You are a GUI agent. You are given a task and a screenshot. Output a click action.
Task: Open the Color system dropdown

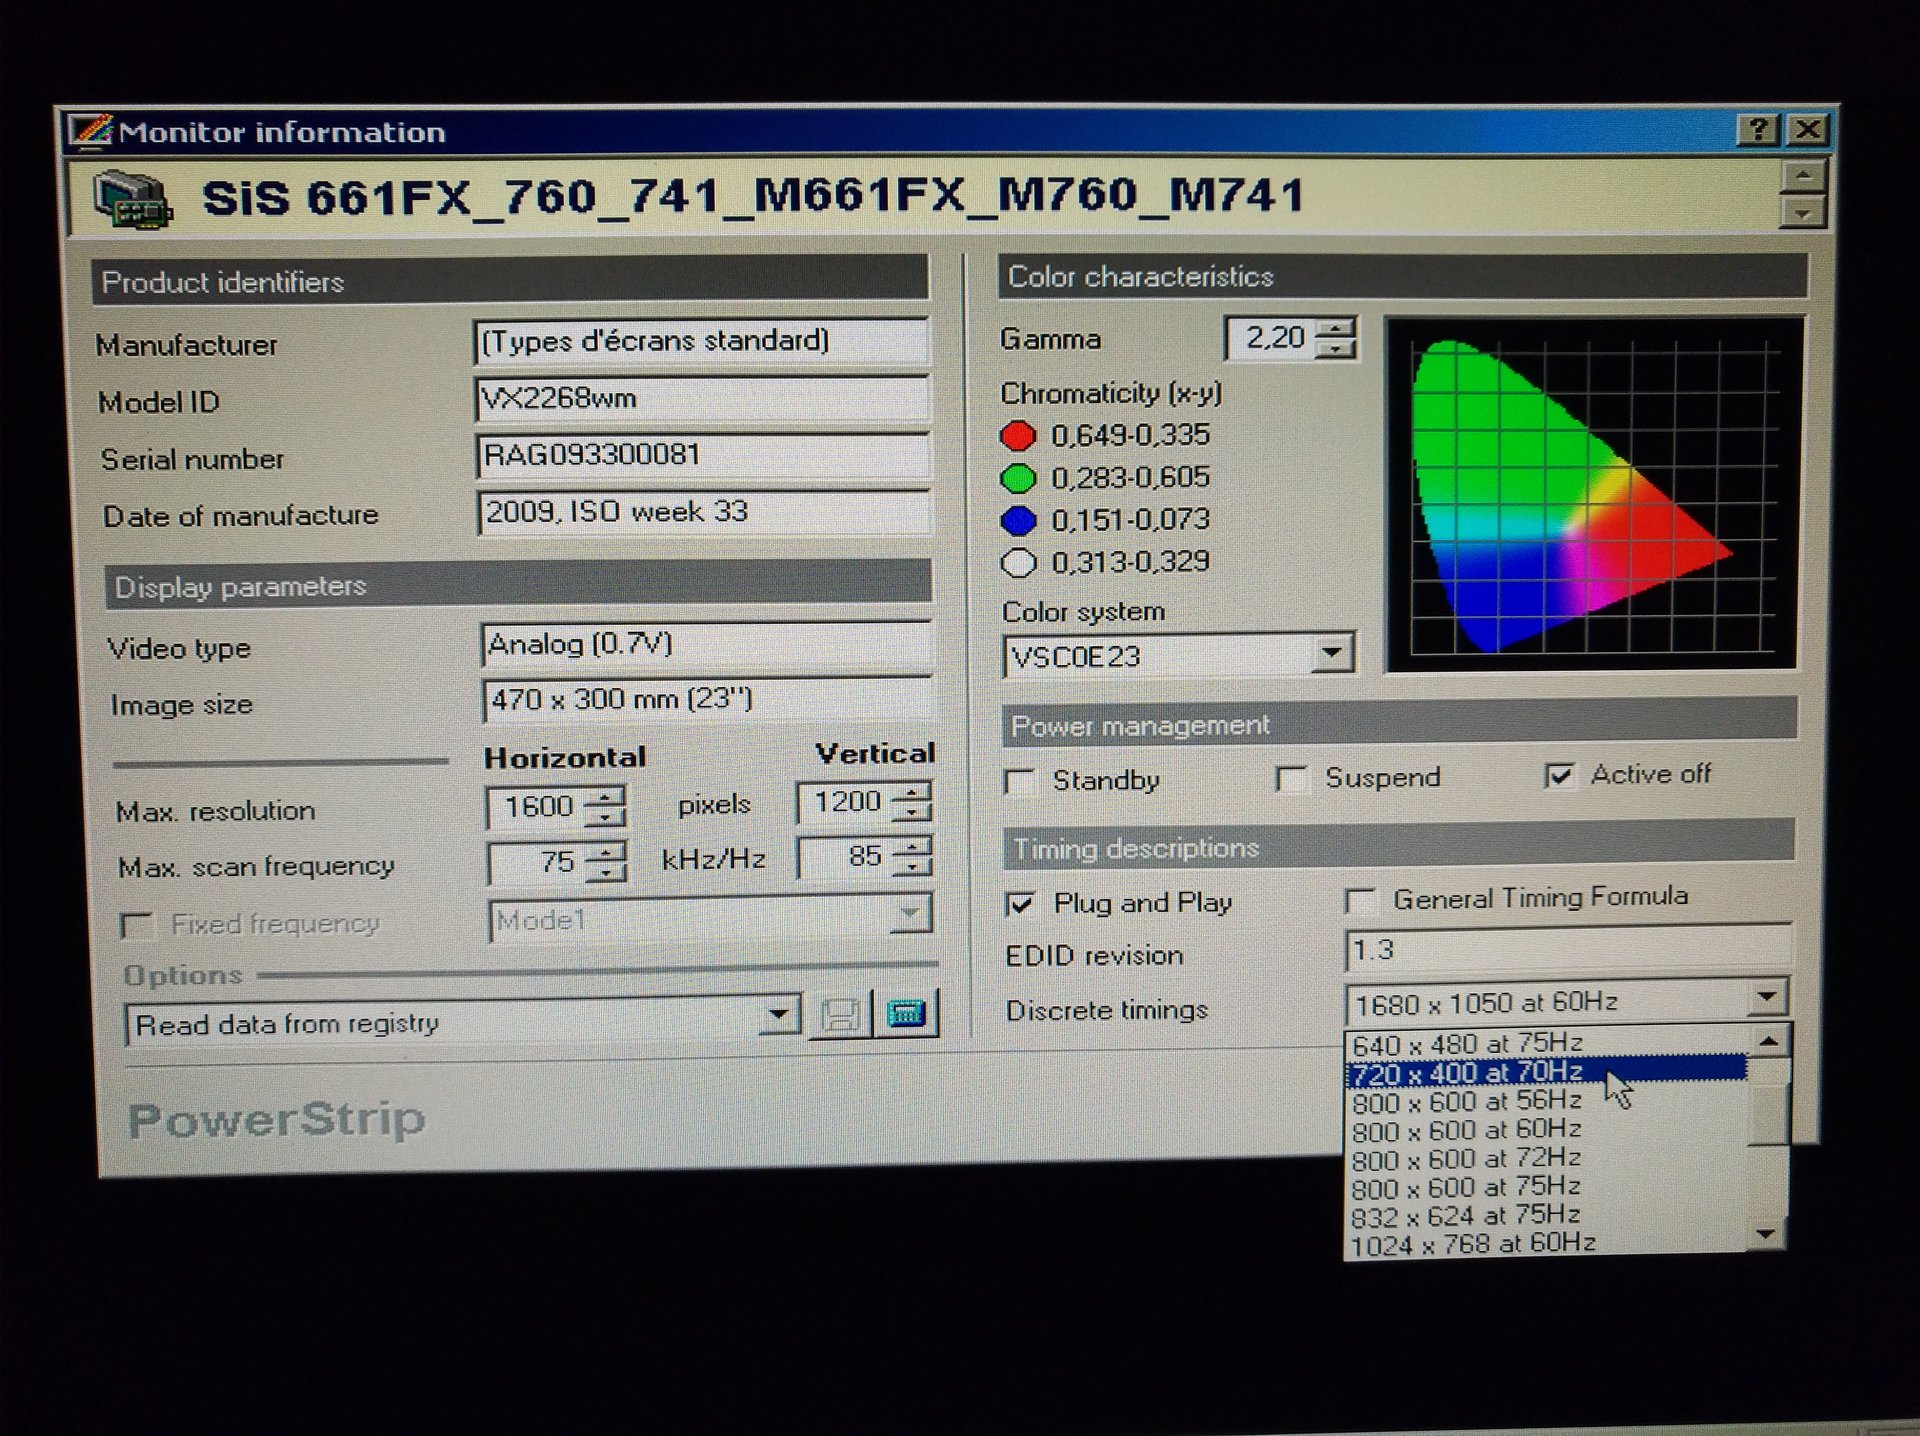point(1331,654)
